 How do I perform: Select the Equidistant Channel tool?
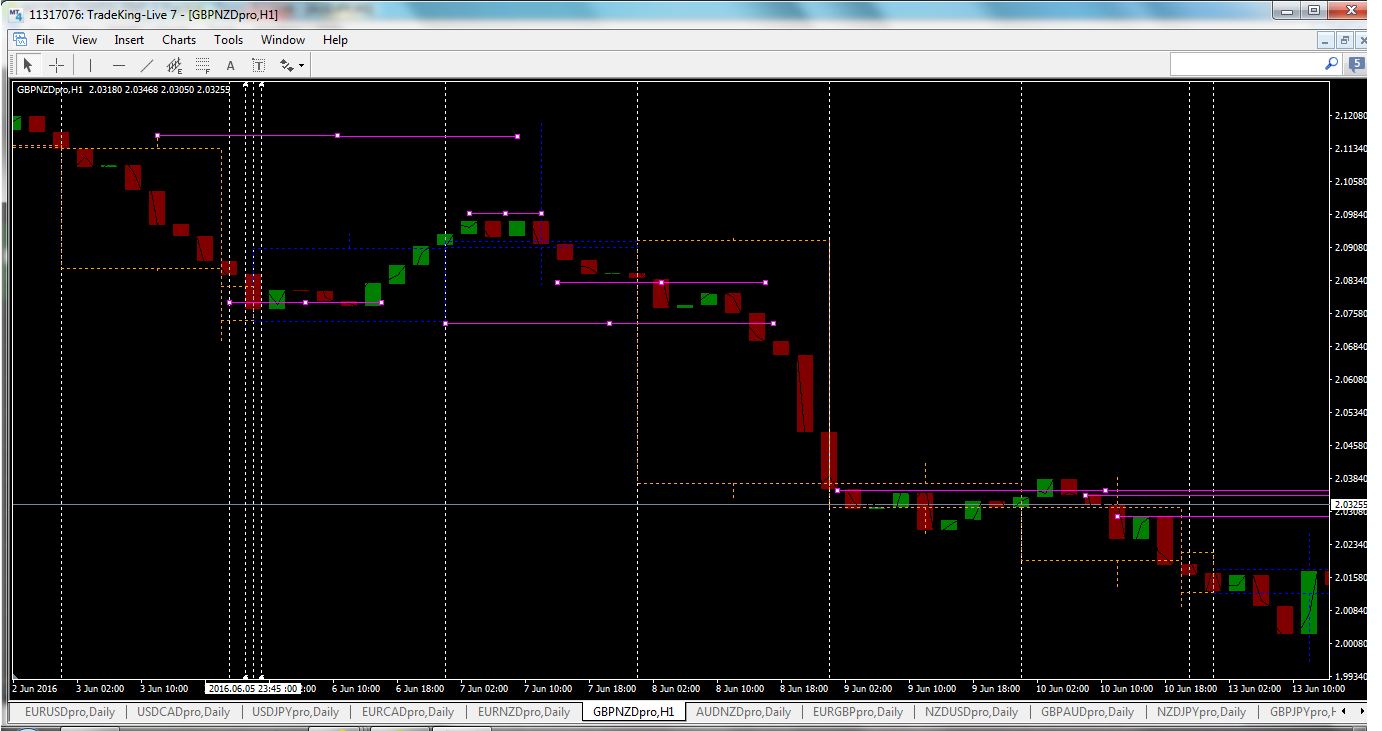[x=173, y=64]
